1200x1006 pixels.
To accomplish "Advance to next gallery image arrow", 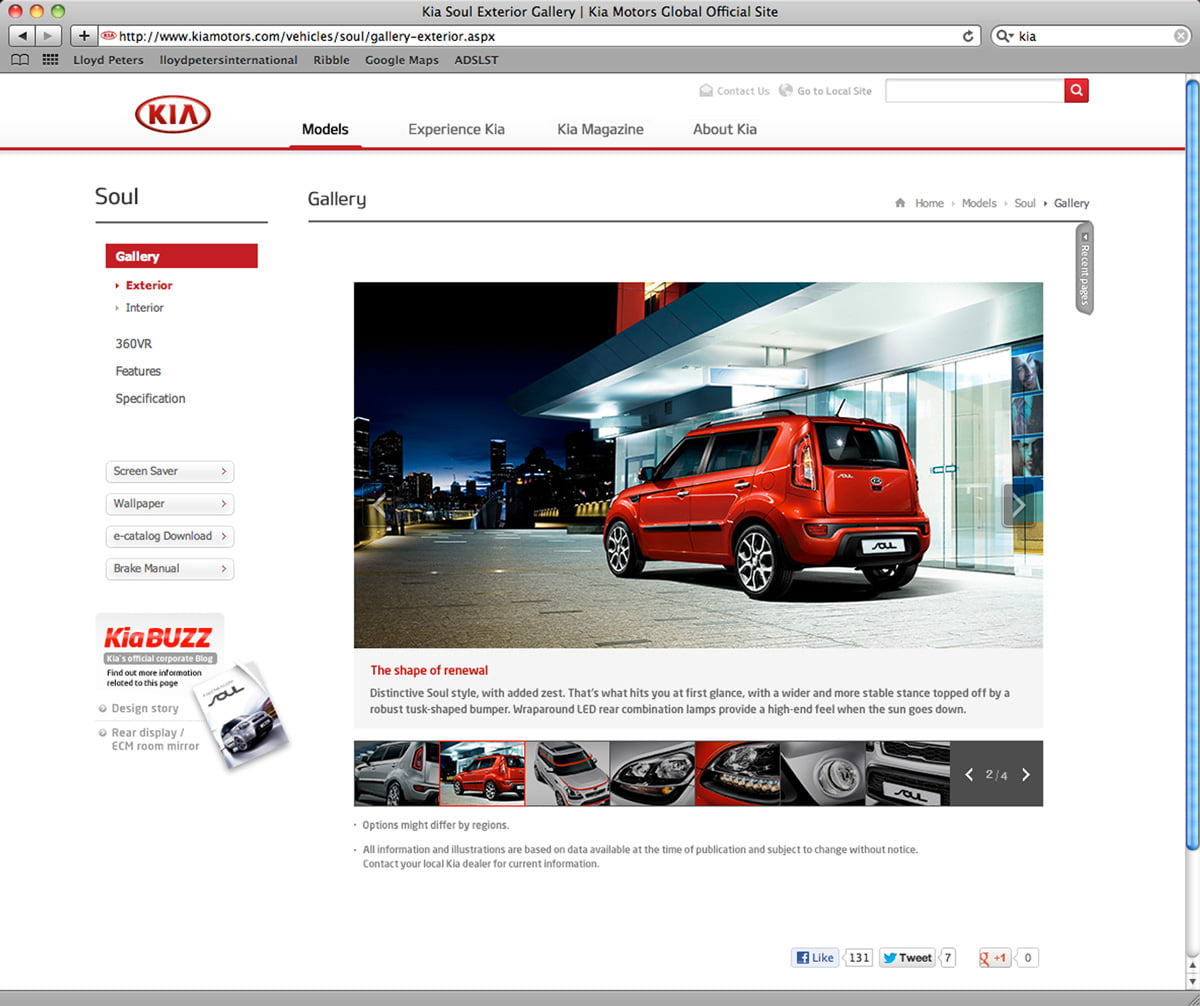I will pos(1018,506).
